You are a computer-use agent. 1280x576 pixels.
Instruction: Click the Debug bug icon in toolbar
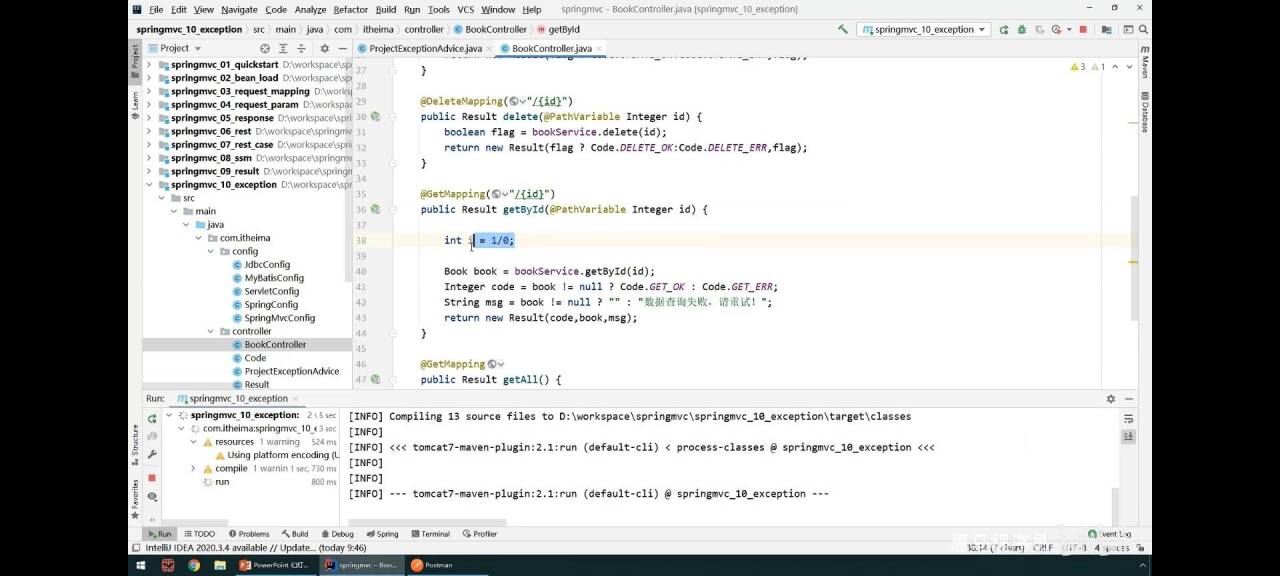coord(1024,30)
